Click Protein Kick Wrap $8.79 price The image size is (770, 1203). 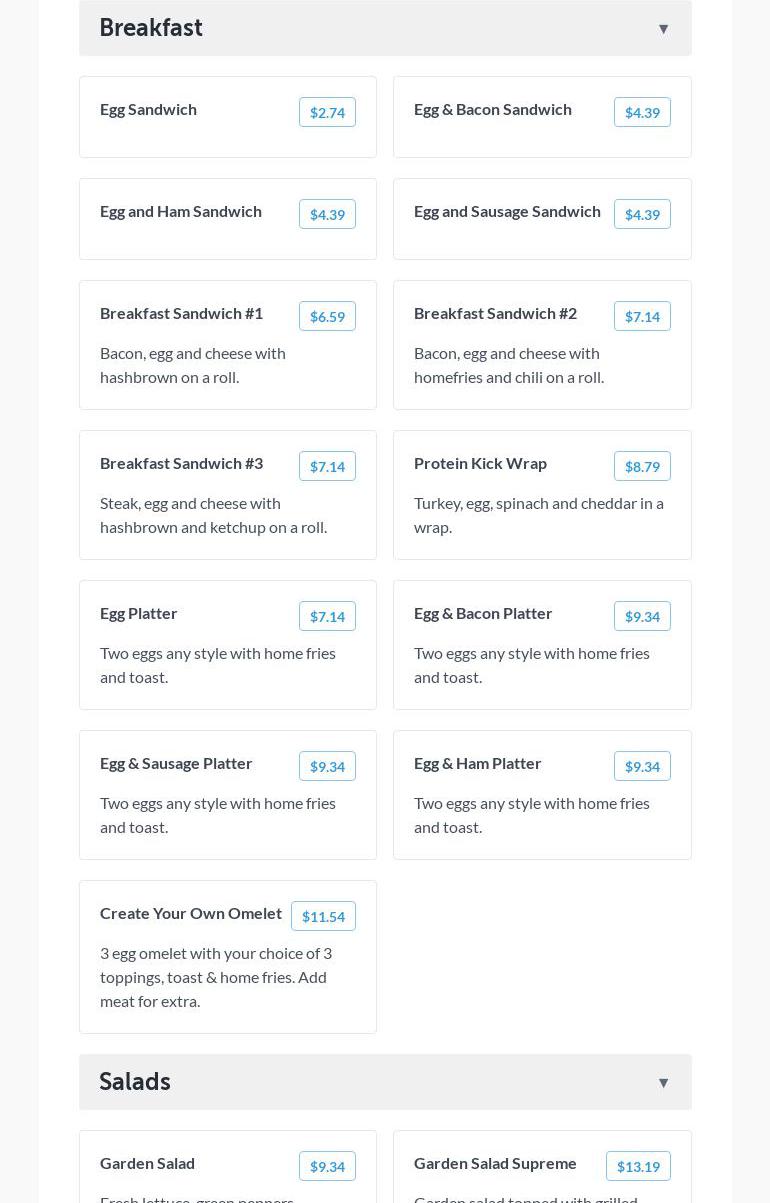pos(642,466)
